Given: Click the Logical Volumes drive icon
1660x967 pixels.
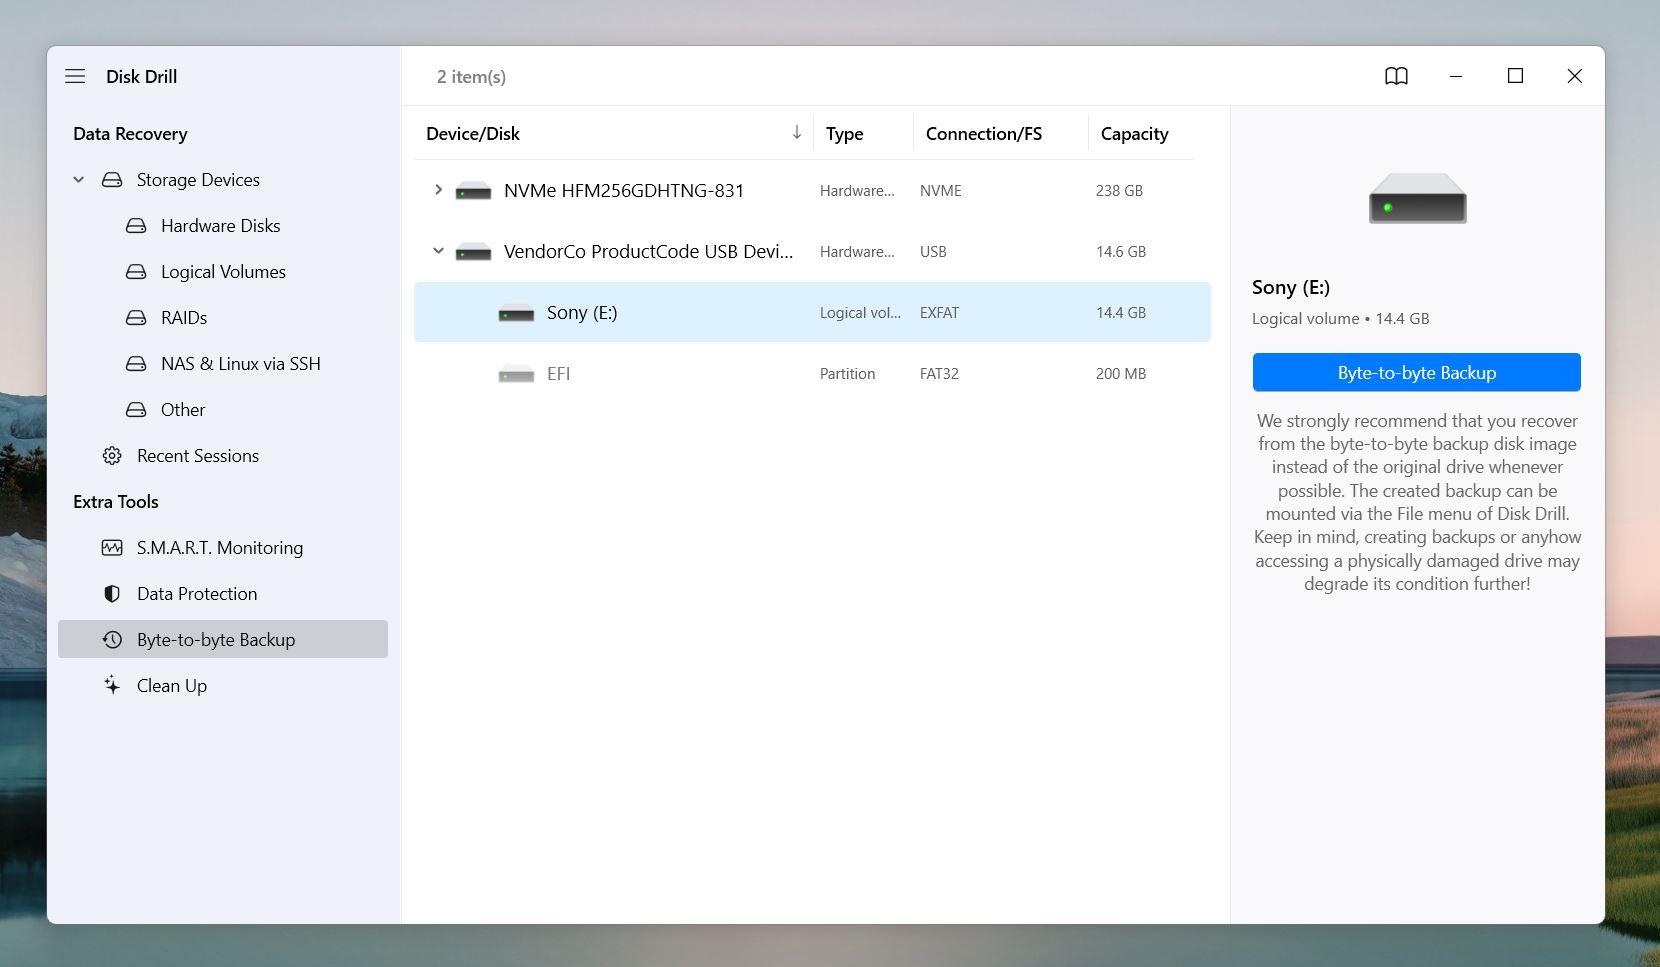Looking at the screenshot, I should click(136, 272).
